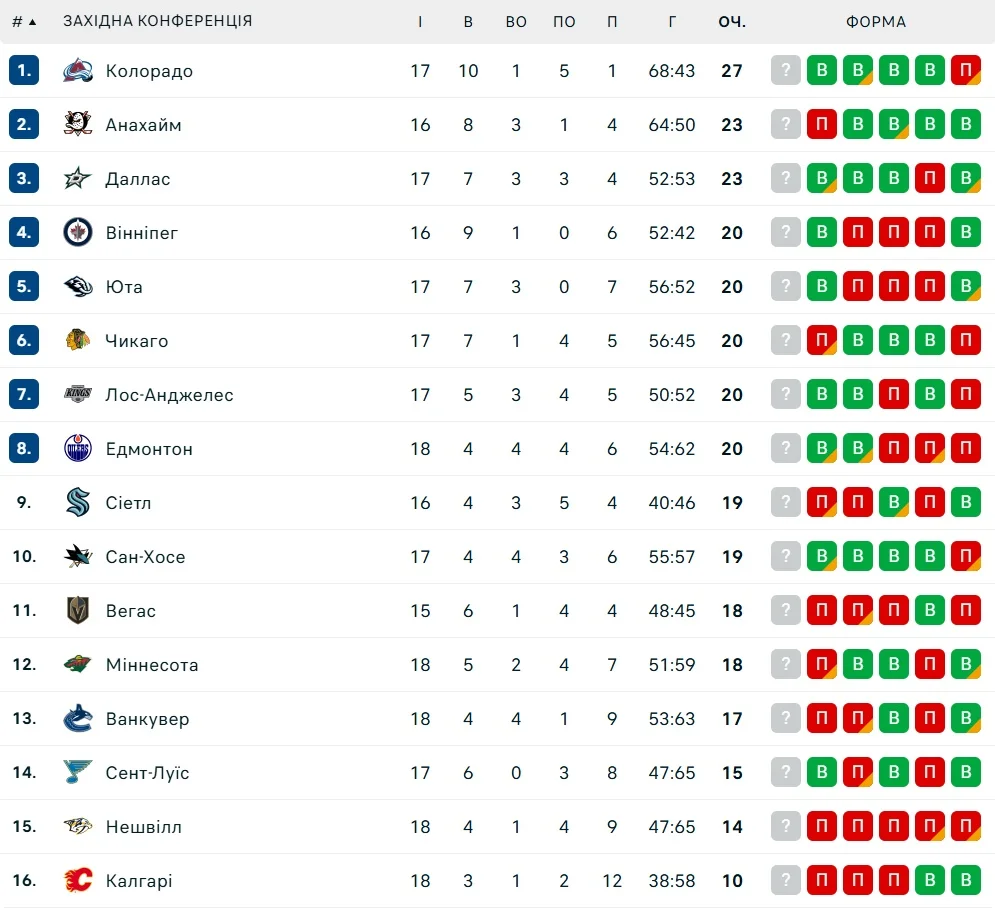This screenshot has width=995, height=909.
Task: Click the Anaheim Ducks team logo
Action: 78,125
